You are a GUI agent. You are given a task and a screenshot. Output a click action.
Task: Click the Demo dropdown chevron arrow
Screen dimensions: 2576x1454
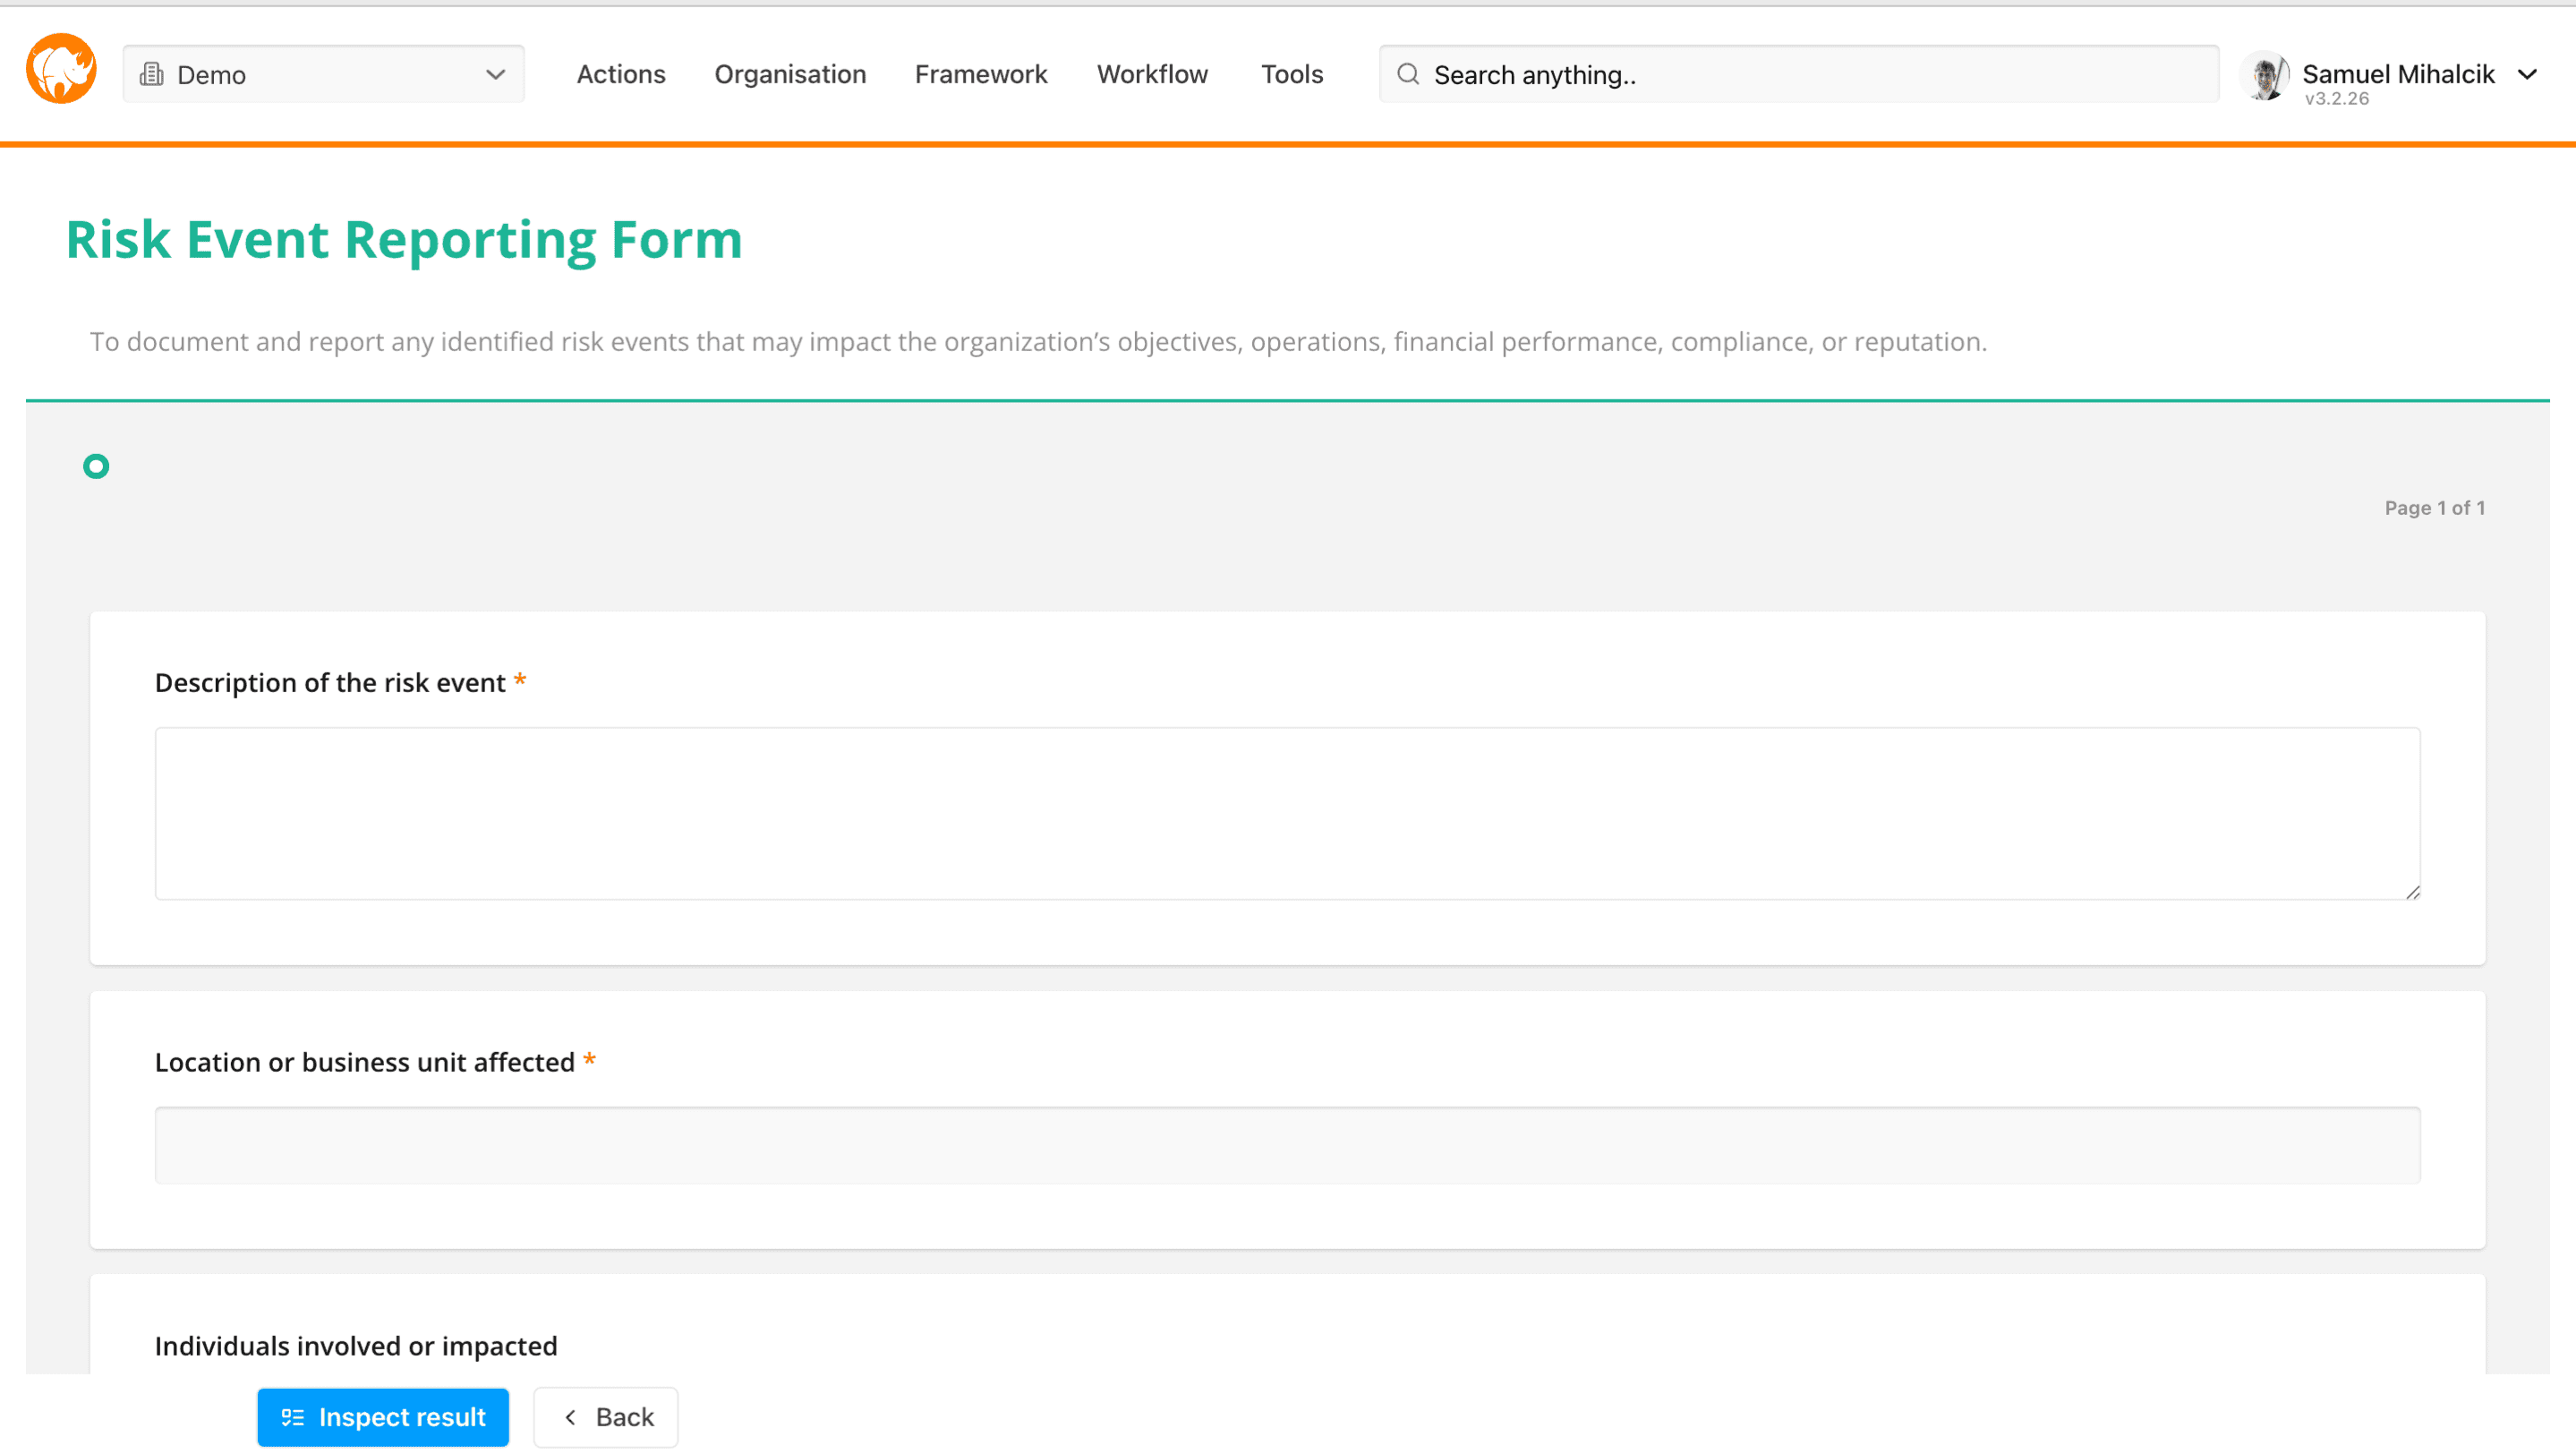point(495,74)
